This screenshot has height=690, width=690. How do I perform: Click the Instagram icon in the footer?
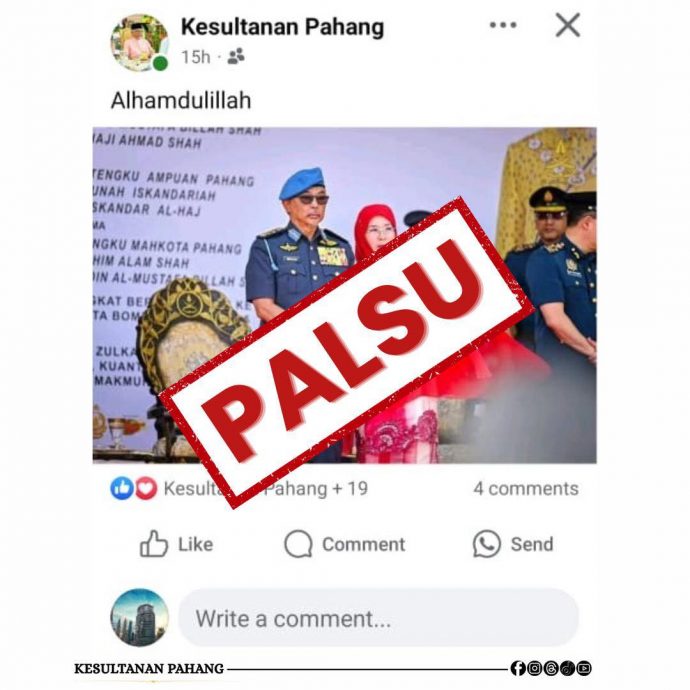534,668
